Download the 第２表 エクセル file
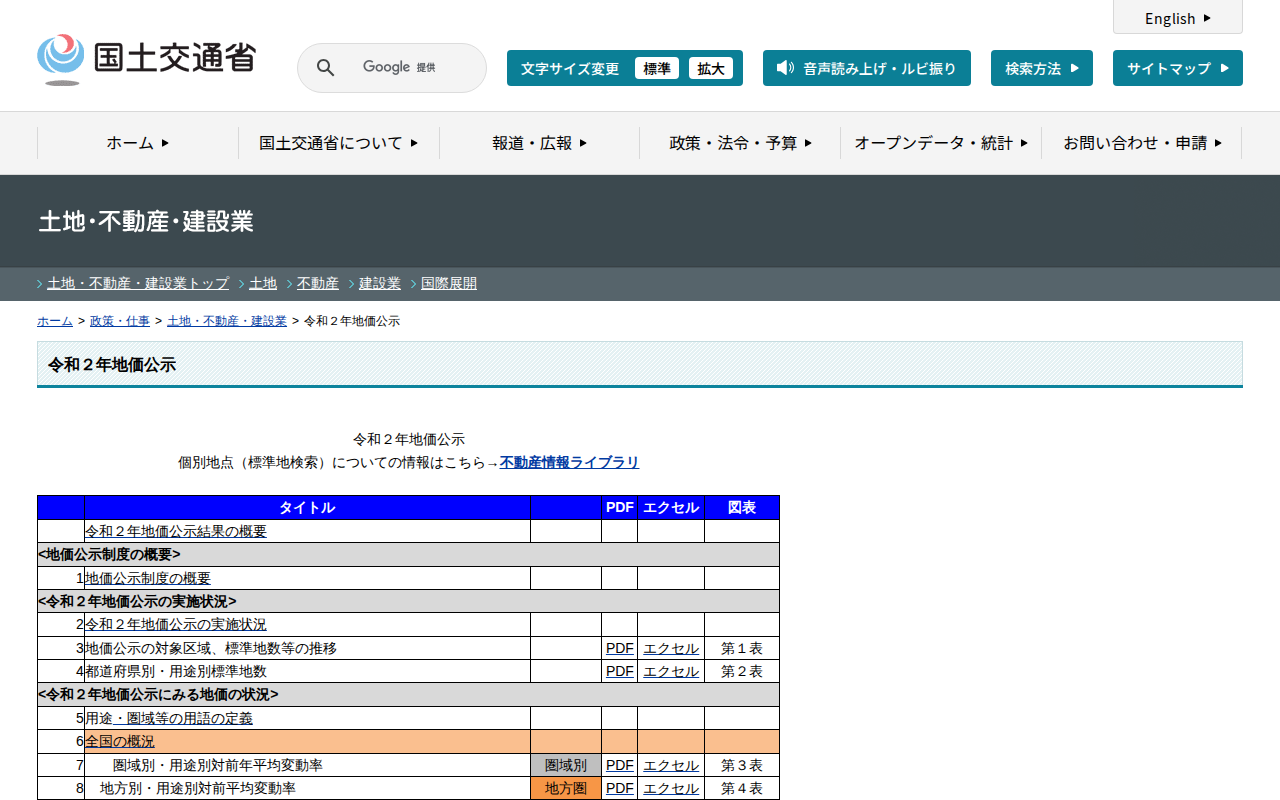Viewport: 1280px width, 800px height. 670,671
